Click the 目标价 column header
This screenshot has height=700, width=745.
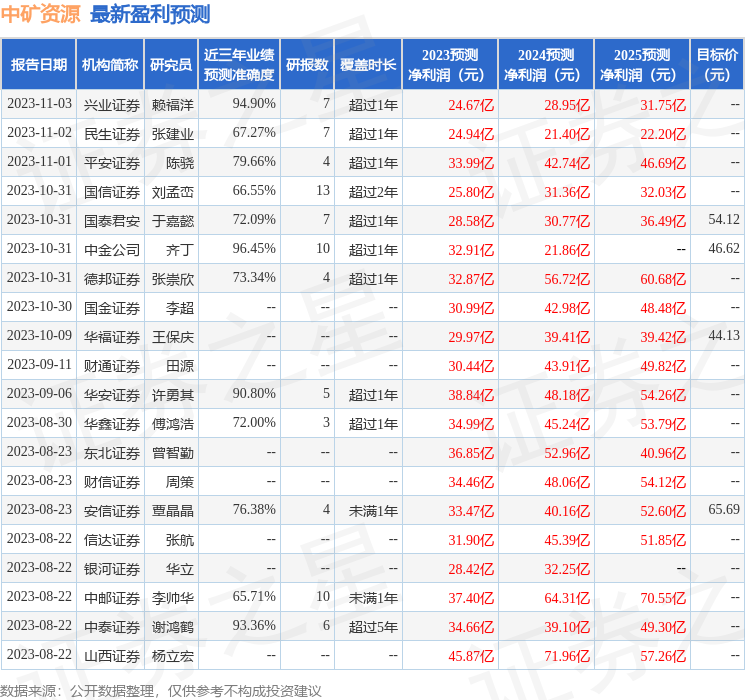(x=716, y=65)
